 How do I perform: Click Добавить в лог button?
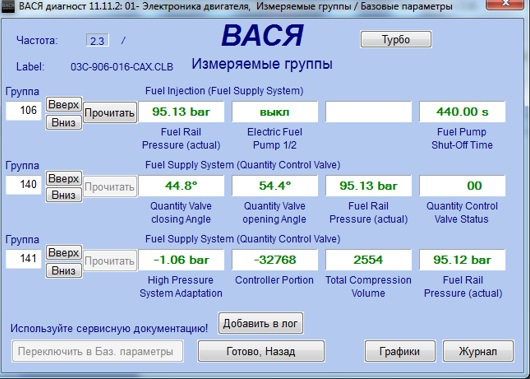point(261,323)
